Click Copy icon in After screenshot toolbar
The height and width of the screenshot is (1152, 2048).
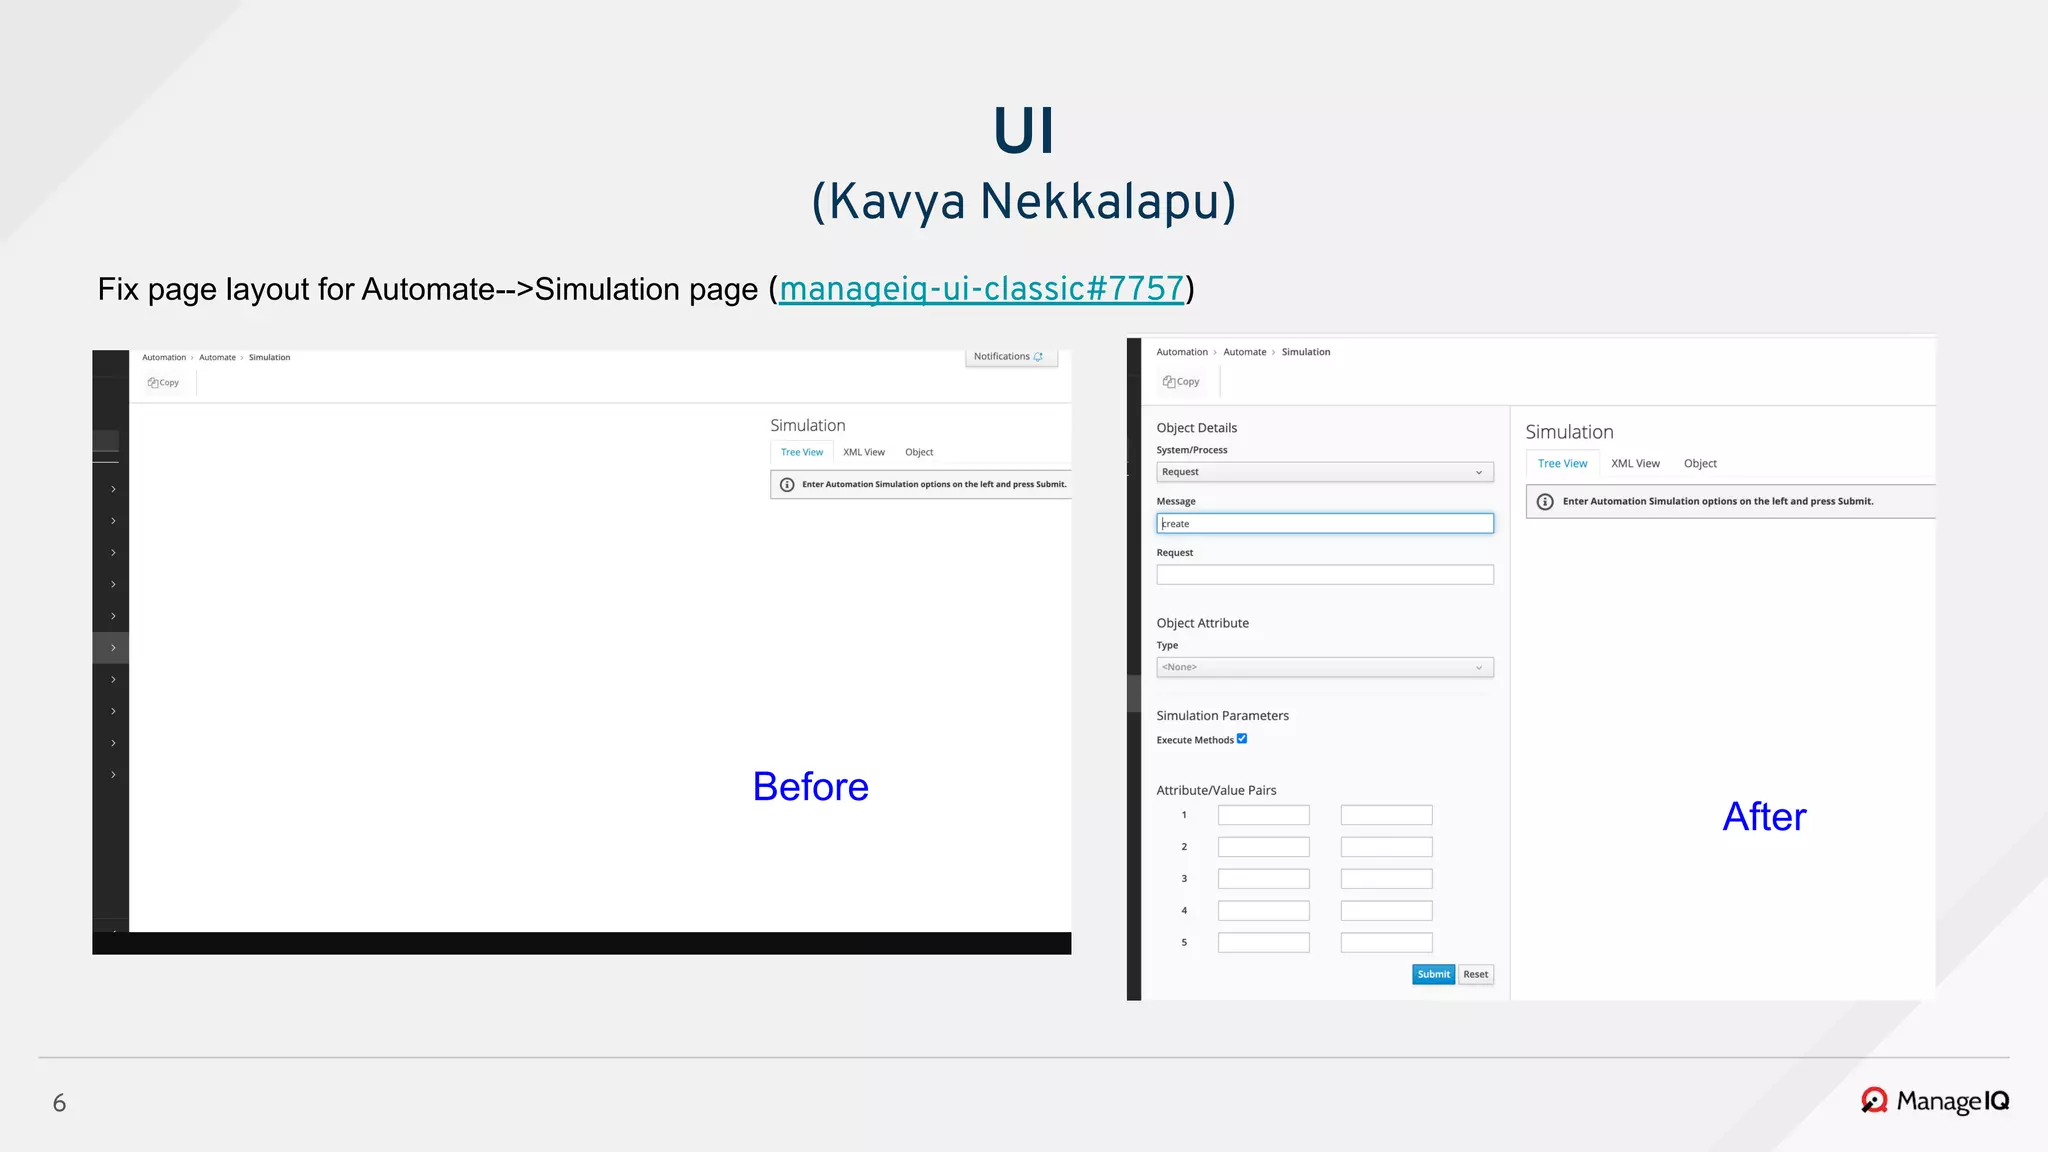1169,382
